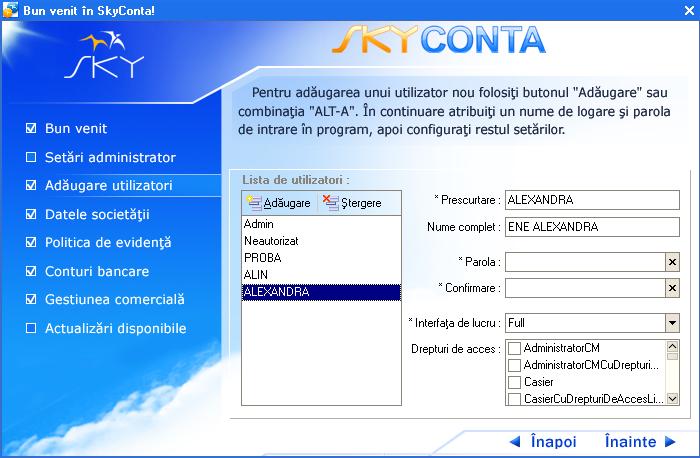Select ALIN in the user list
Image resolution: width=700 pixels, height=458 pixels.
click(321, 275)
